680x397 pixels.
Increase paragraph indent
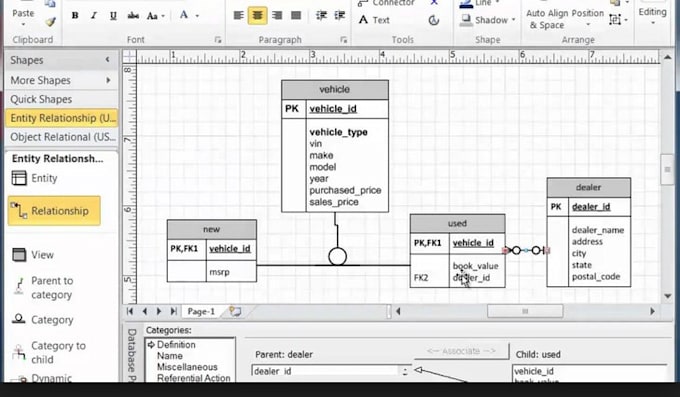(x=340, y=16)
